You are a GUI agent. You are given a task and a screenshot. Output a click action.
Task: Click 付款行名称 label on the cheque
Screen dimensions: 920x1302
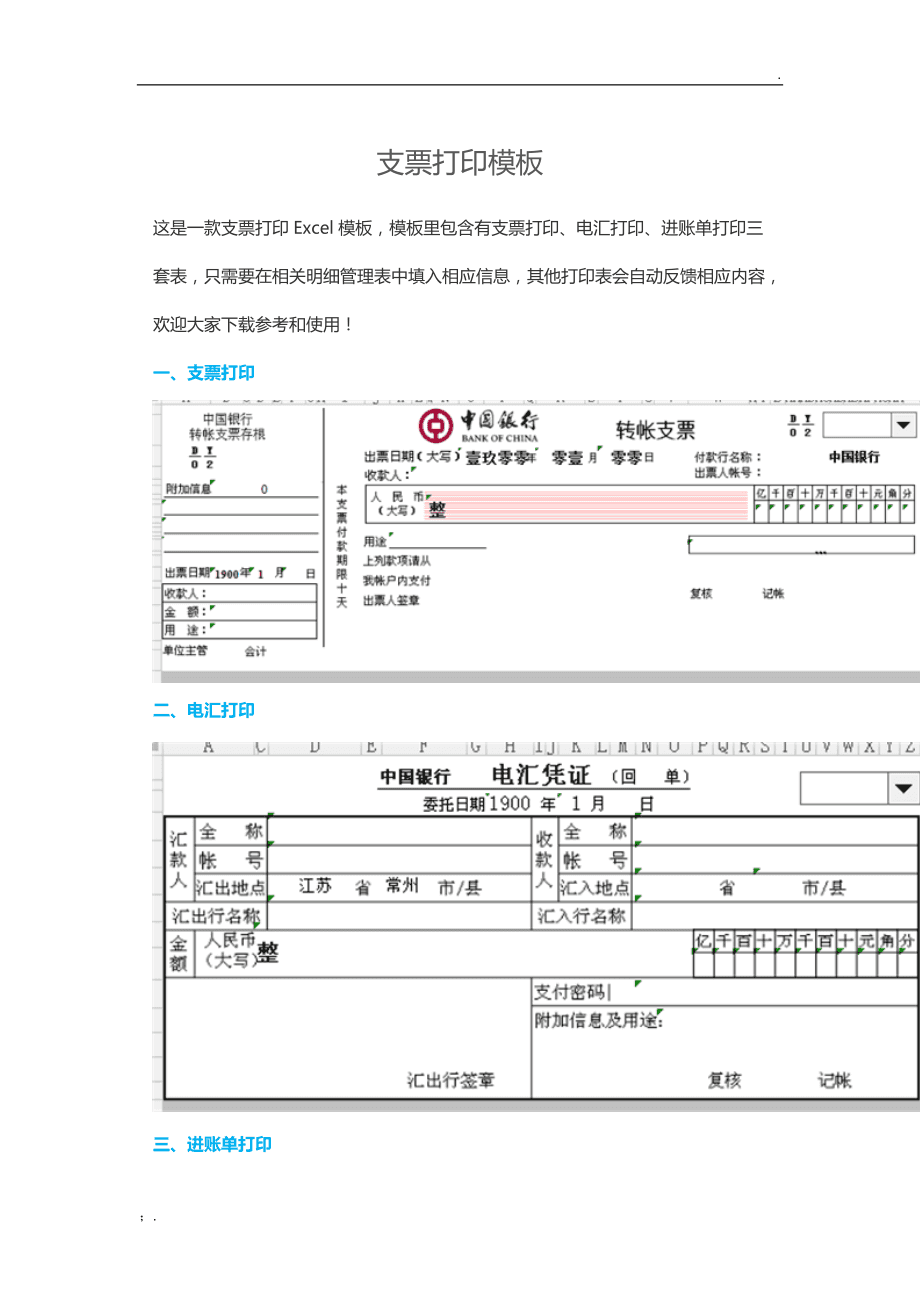click(x=727, y=457)
